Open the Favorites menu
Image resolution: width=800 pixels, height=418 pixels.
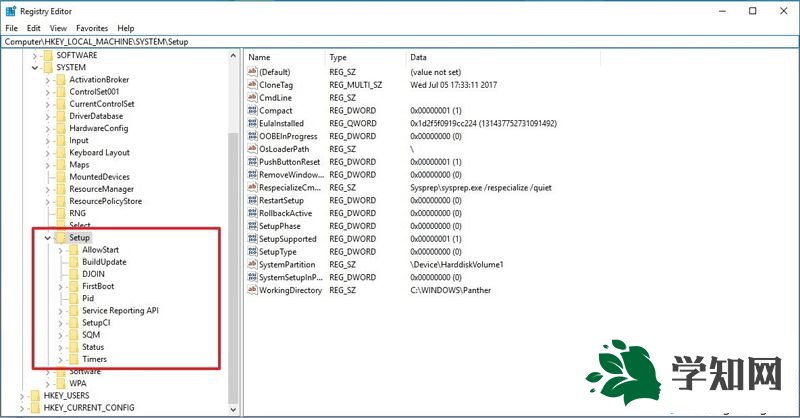pyautogui.click(x=92, y=28)
